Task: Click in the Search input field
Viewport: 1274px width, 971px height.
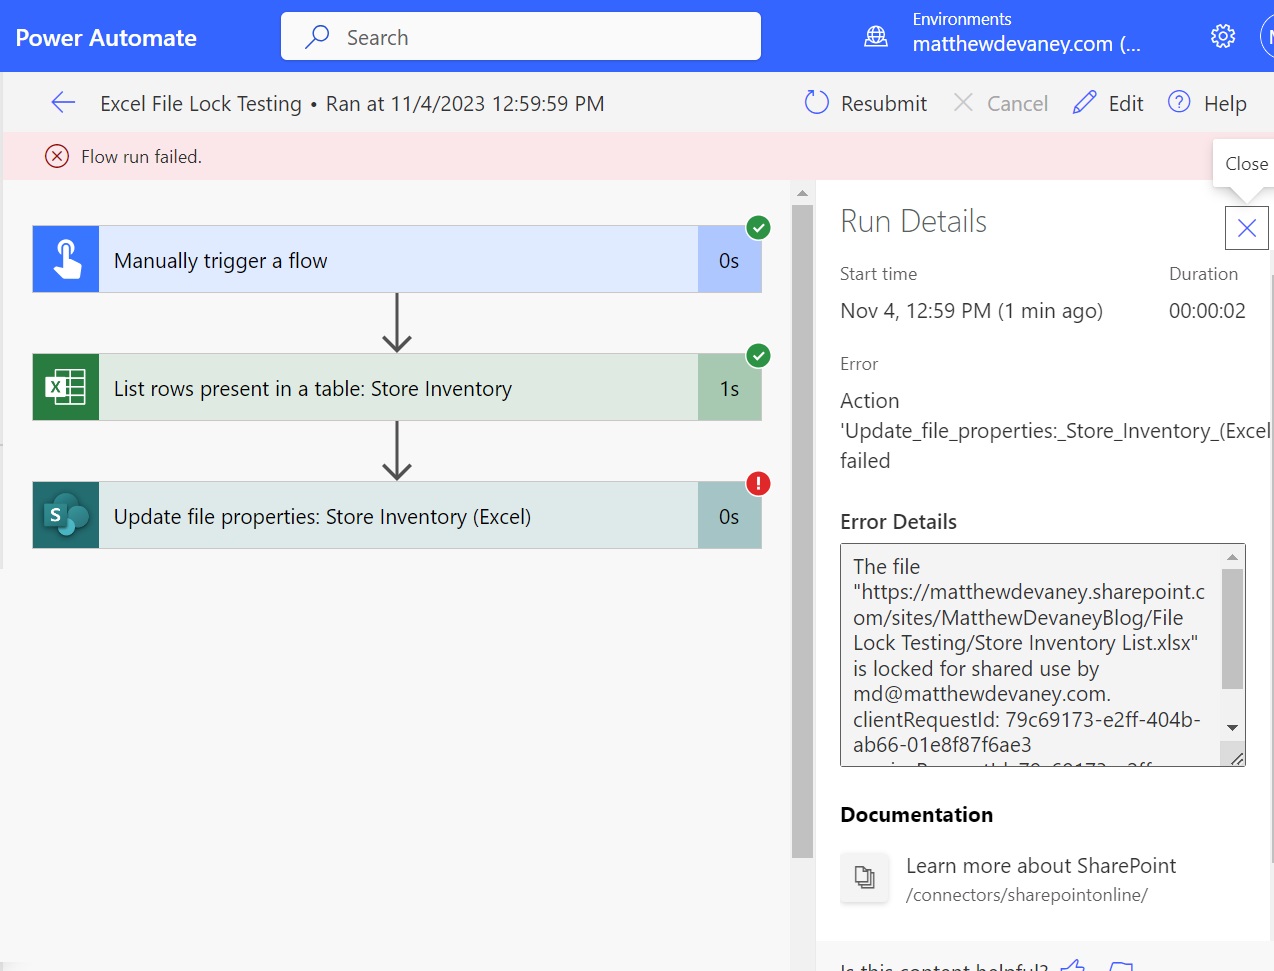Action: 540,37
